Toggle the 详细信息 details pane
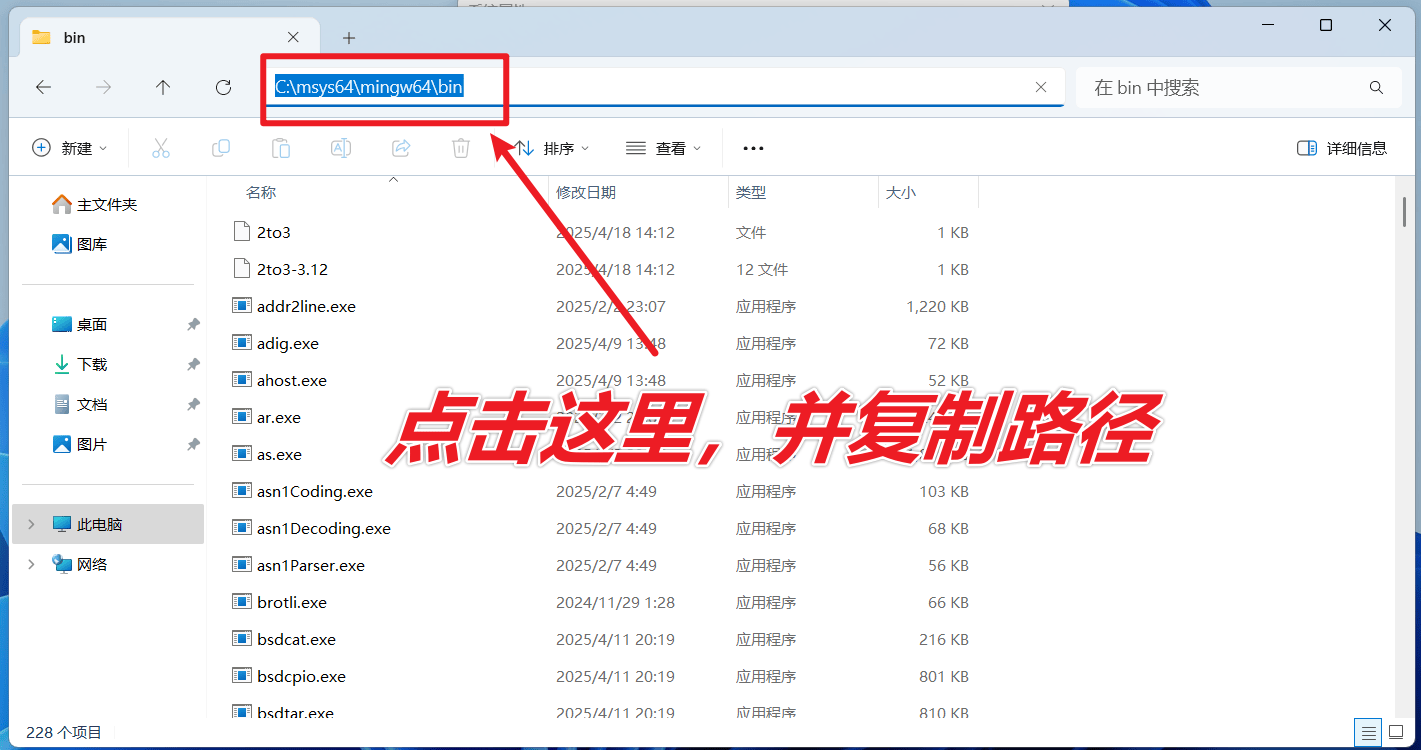Screen dimensions: 1421x750 [1342, 148]
